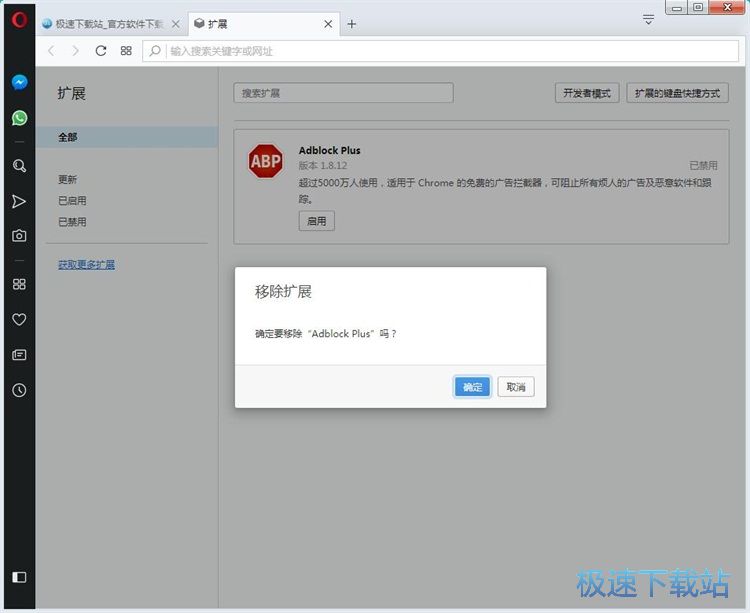750x613 pixels.
Task: Click the Adblock Plus extension title
Action: point(330,150)
